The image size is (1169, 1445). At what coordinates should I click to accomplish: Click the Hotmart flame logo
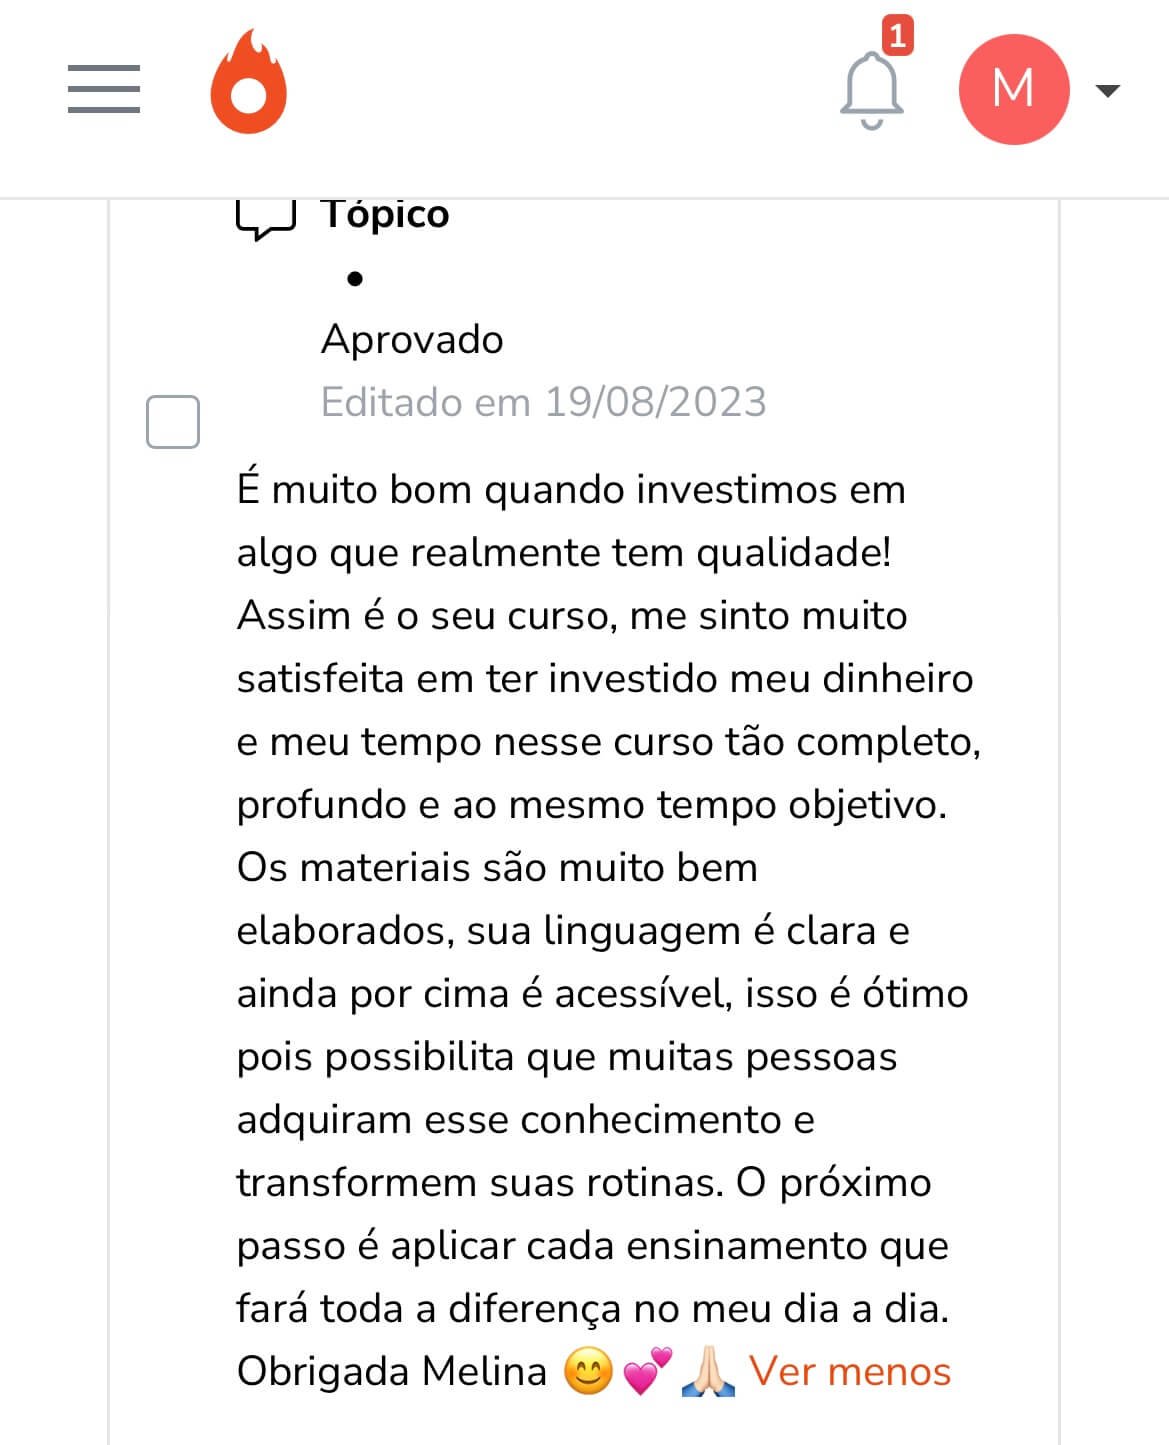(248, 82)
